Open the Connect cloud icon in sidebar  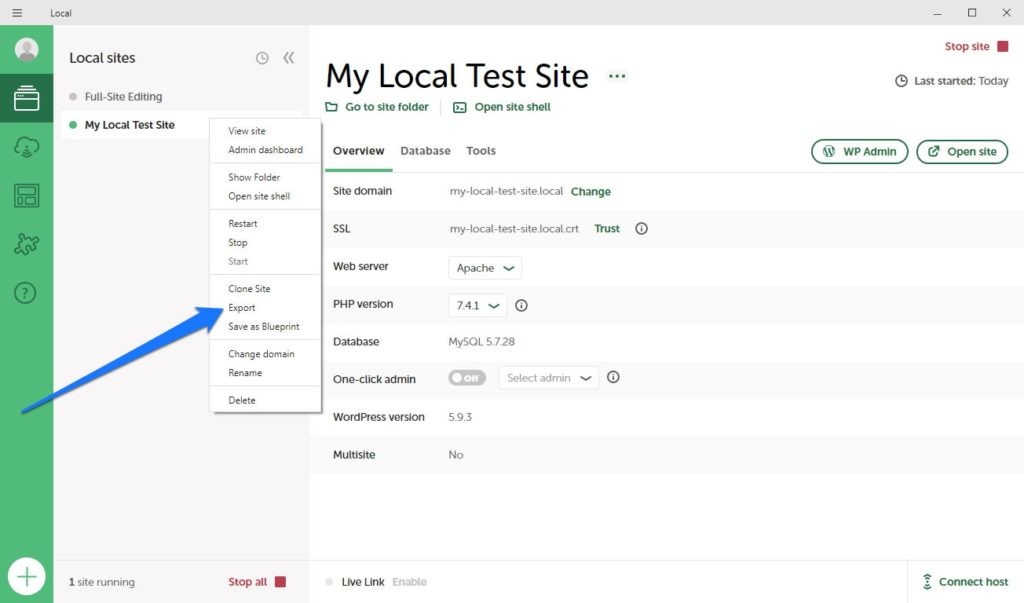pos(27,147)
